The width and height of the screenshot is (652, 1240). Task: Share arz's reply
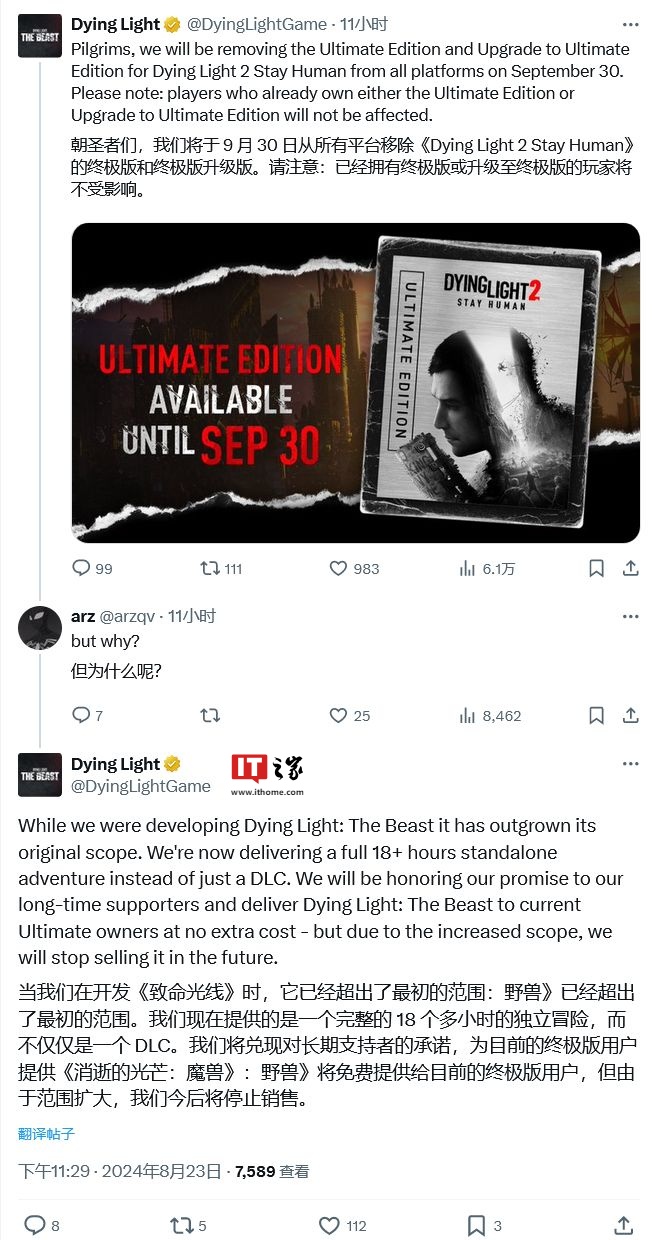tap(631, 715)
